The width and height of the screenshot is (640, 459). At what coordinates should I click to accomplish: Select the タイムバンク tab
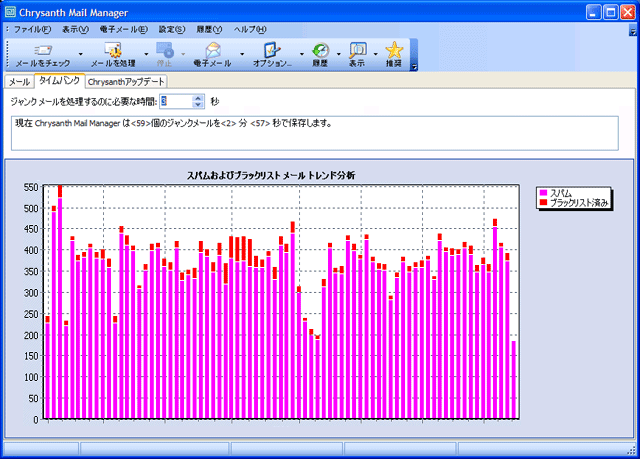coord(60,80)
